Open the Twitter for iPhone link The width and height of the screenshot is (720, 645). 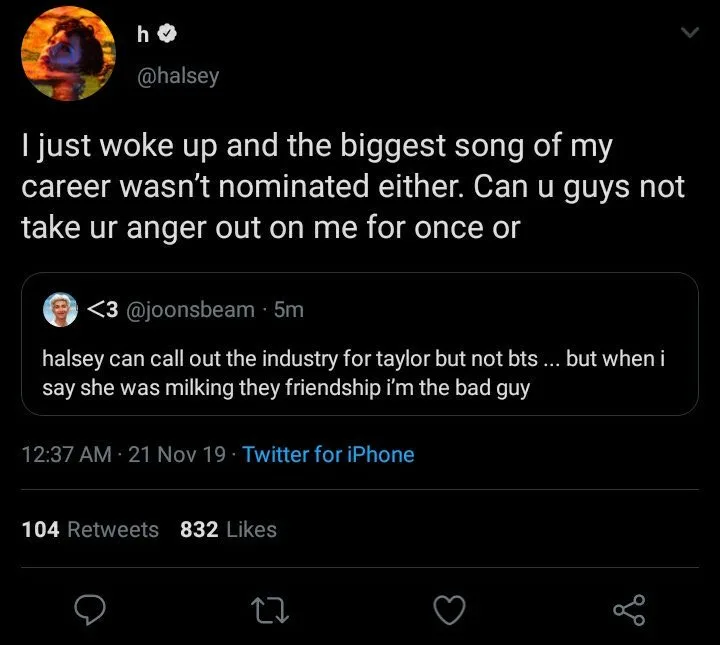pyautogui.click(x=328, y=455)
